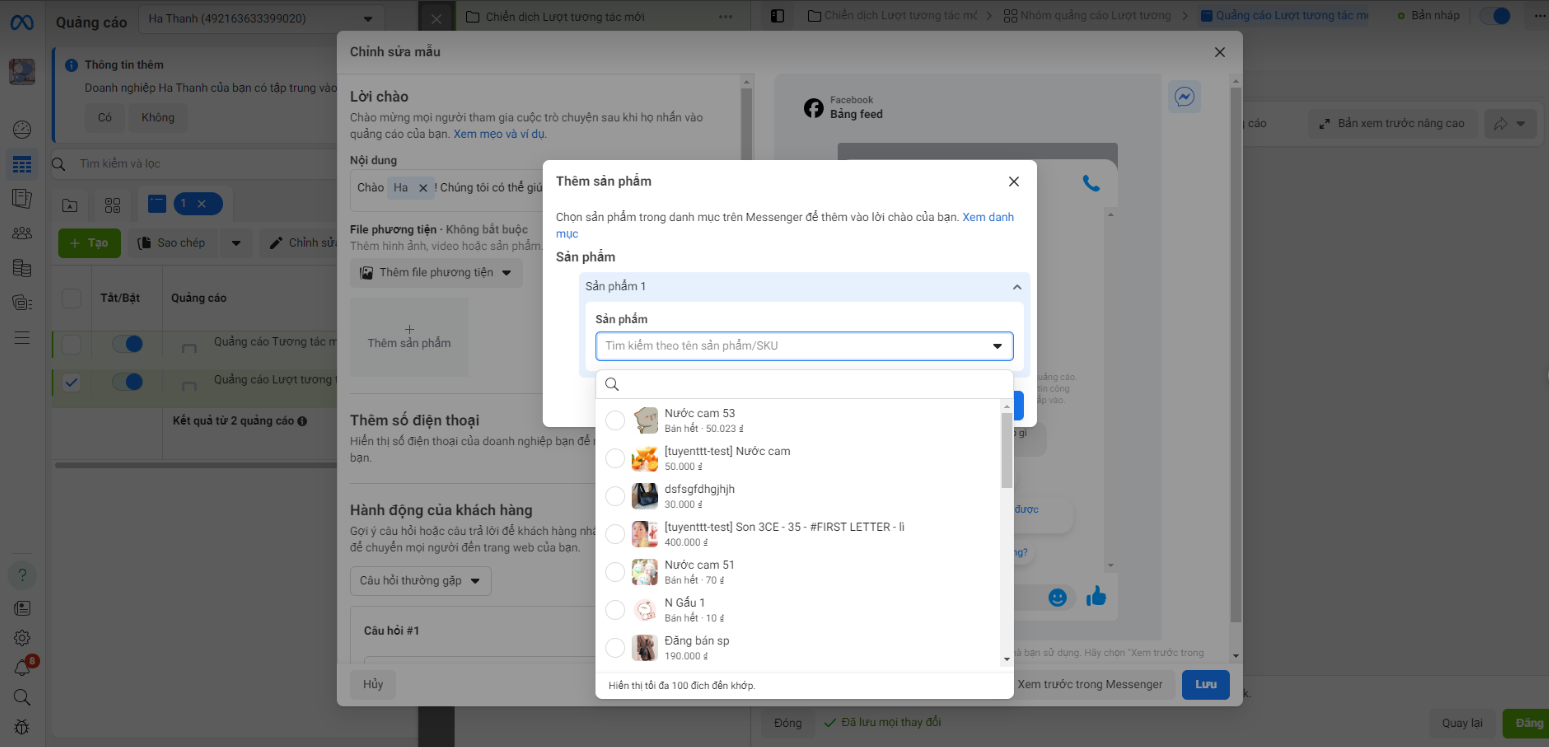Click the Meta logo icon
The width and height of the screenshot is (1549, 747).
point(22,22)
